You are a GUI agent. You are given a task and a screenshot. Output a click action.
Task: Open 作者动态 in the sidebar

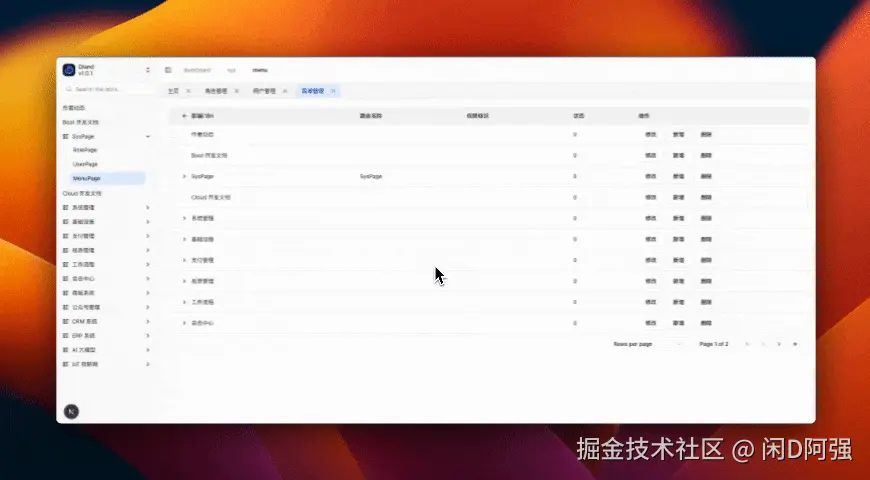coord(74,108)
